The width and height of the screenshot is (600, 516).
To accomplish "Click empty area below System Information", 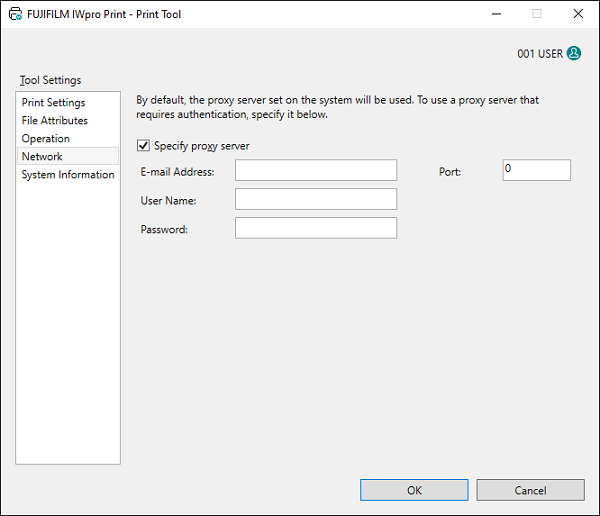I will point(68,320).
